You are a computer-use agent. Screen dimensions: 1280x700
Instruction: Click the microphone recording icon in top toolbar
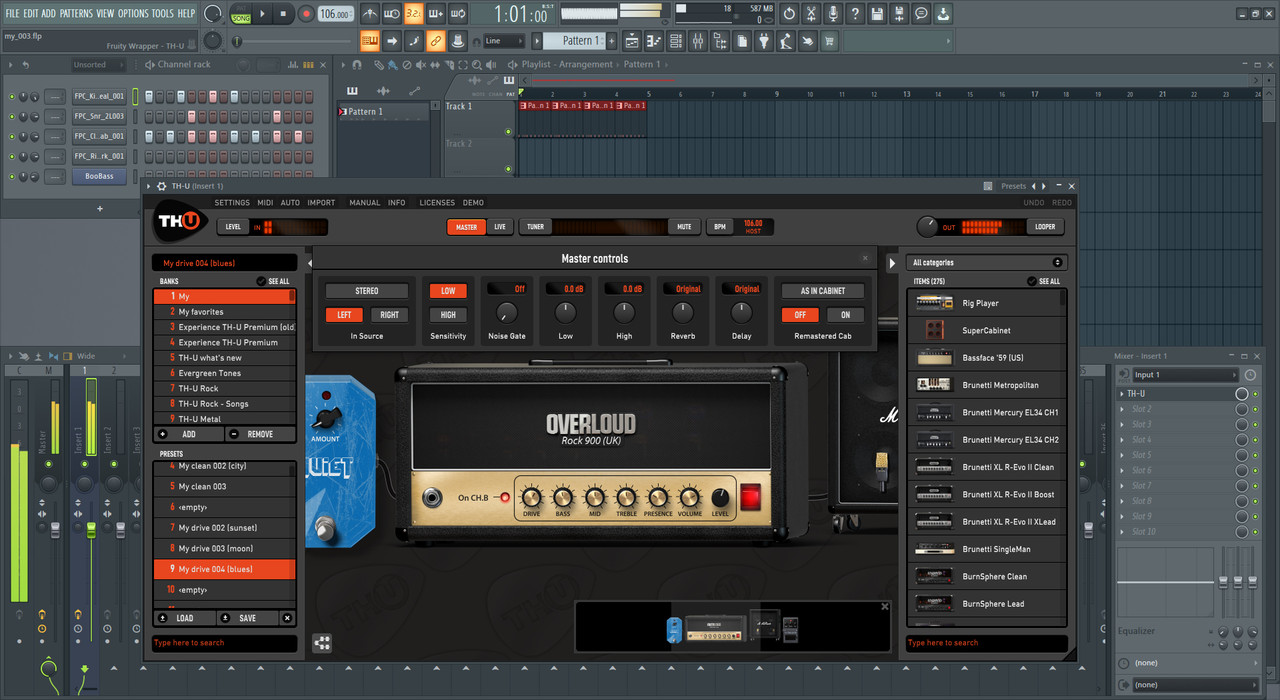coord(833,14)
